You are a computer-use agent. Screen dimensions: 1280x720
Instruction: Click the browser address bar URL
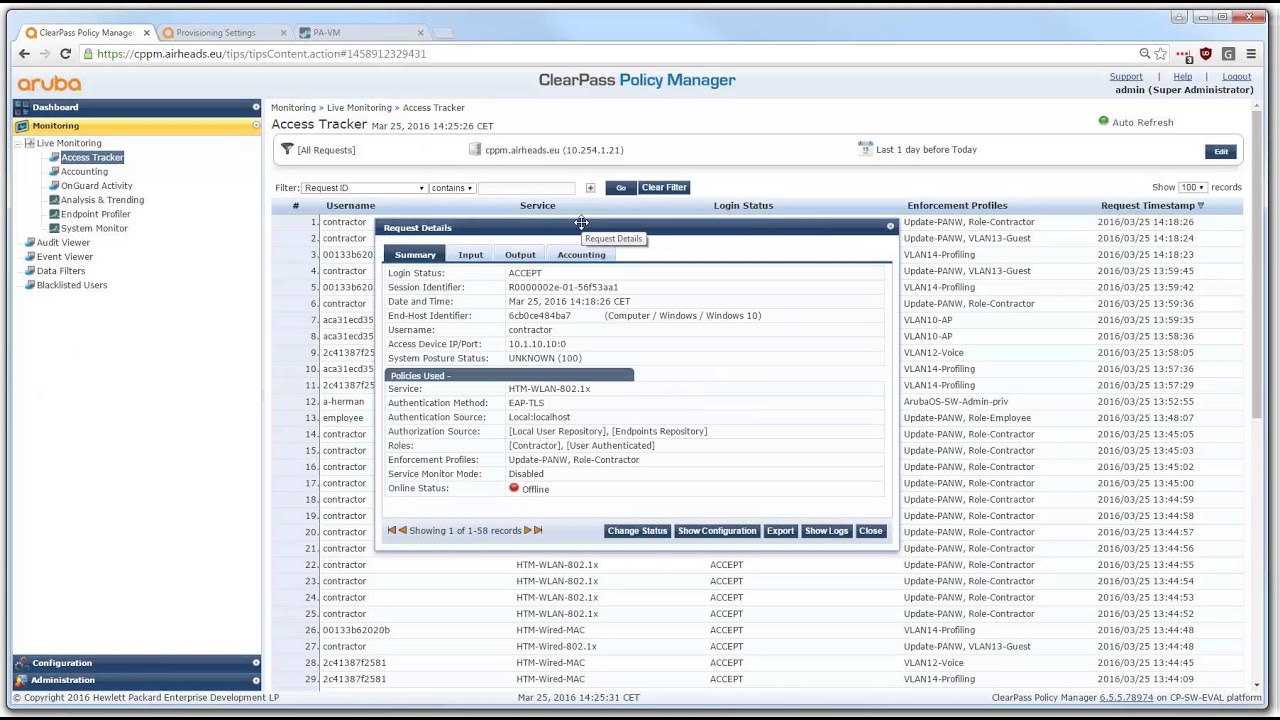coord(261,54)
